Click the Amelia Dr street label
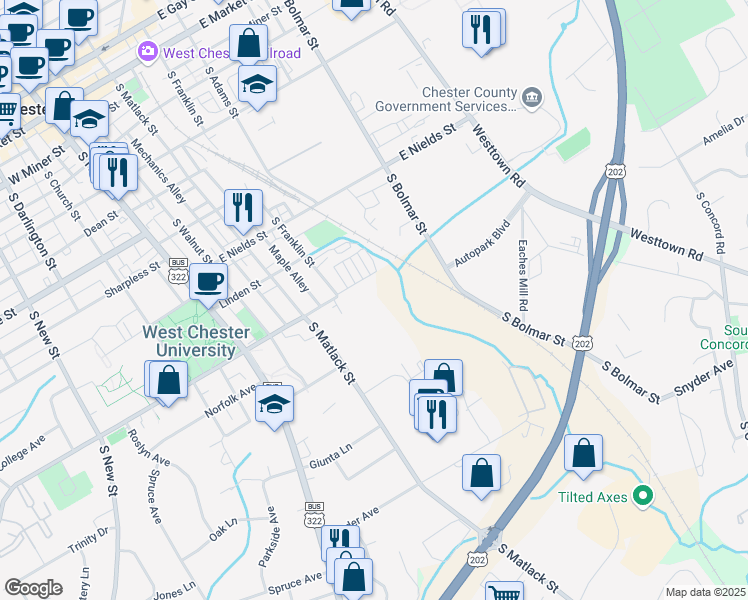The width and height of the screenshot is (748, 600). click(x=724, y=130)
